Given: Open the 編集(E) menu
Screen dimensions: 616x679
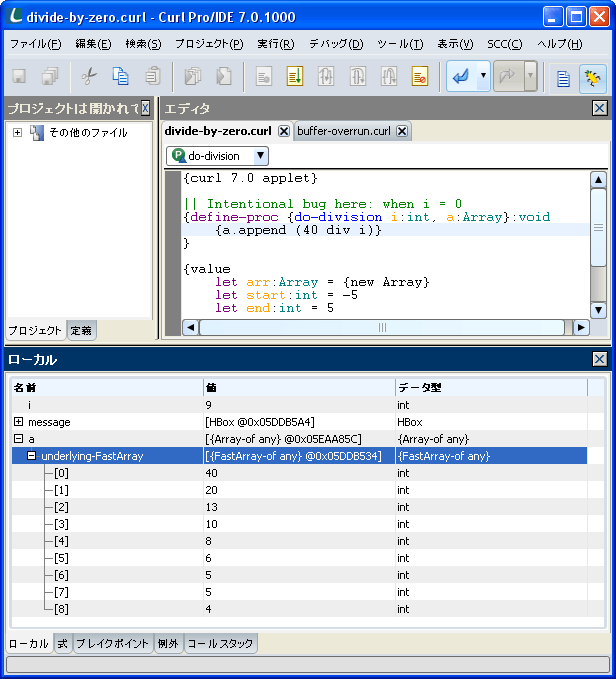Looking at the screenshot, I should 93,44.
